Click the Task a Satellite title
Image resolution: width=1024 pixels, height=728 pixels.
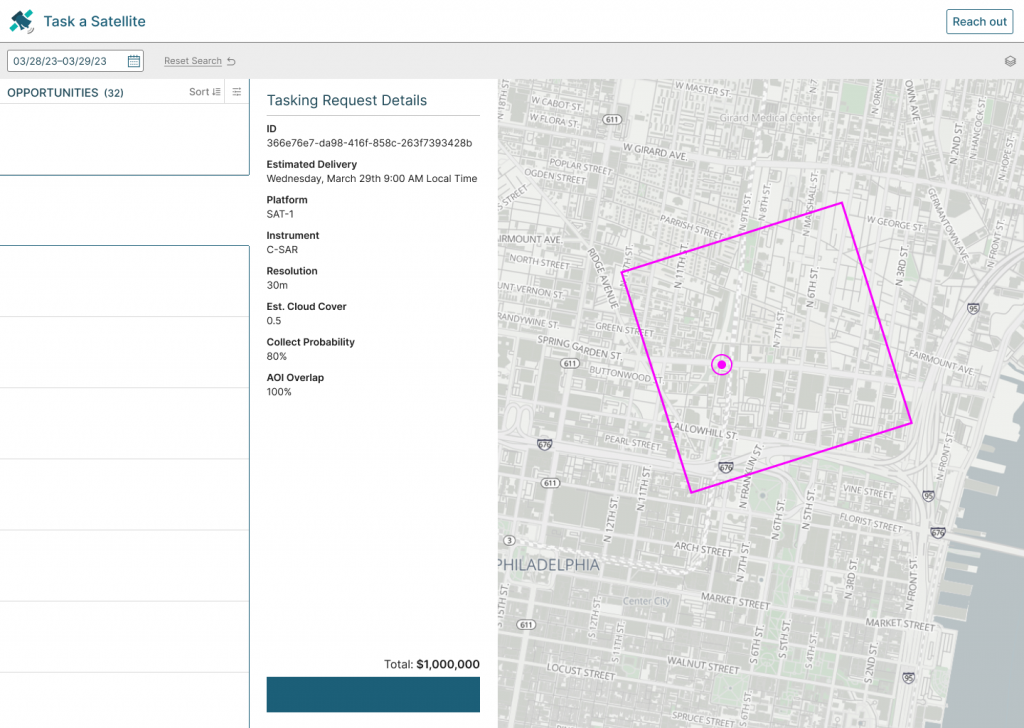pos(94,21)
